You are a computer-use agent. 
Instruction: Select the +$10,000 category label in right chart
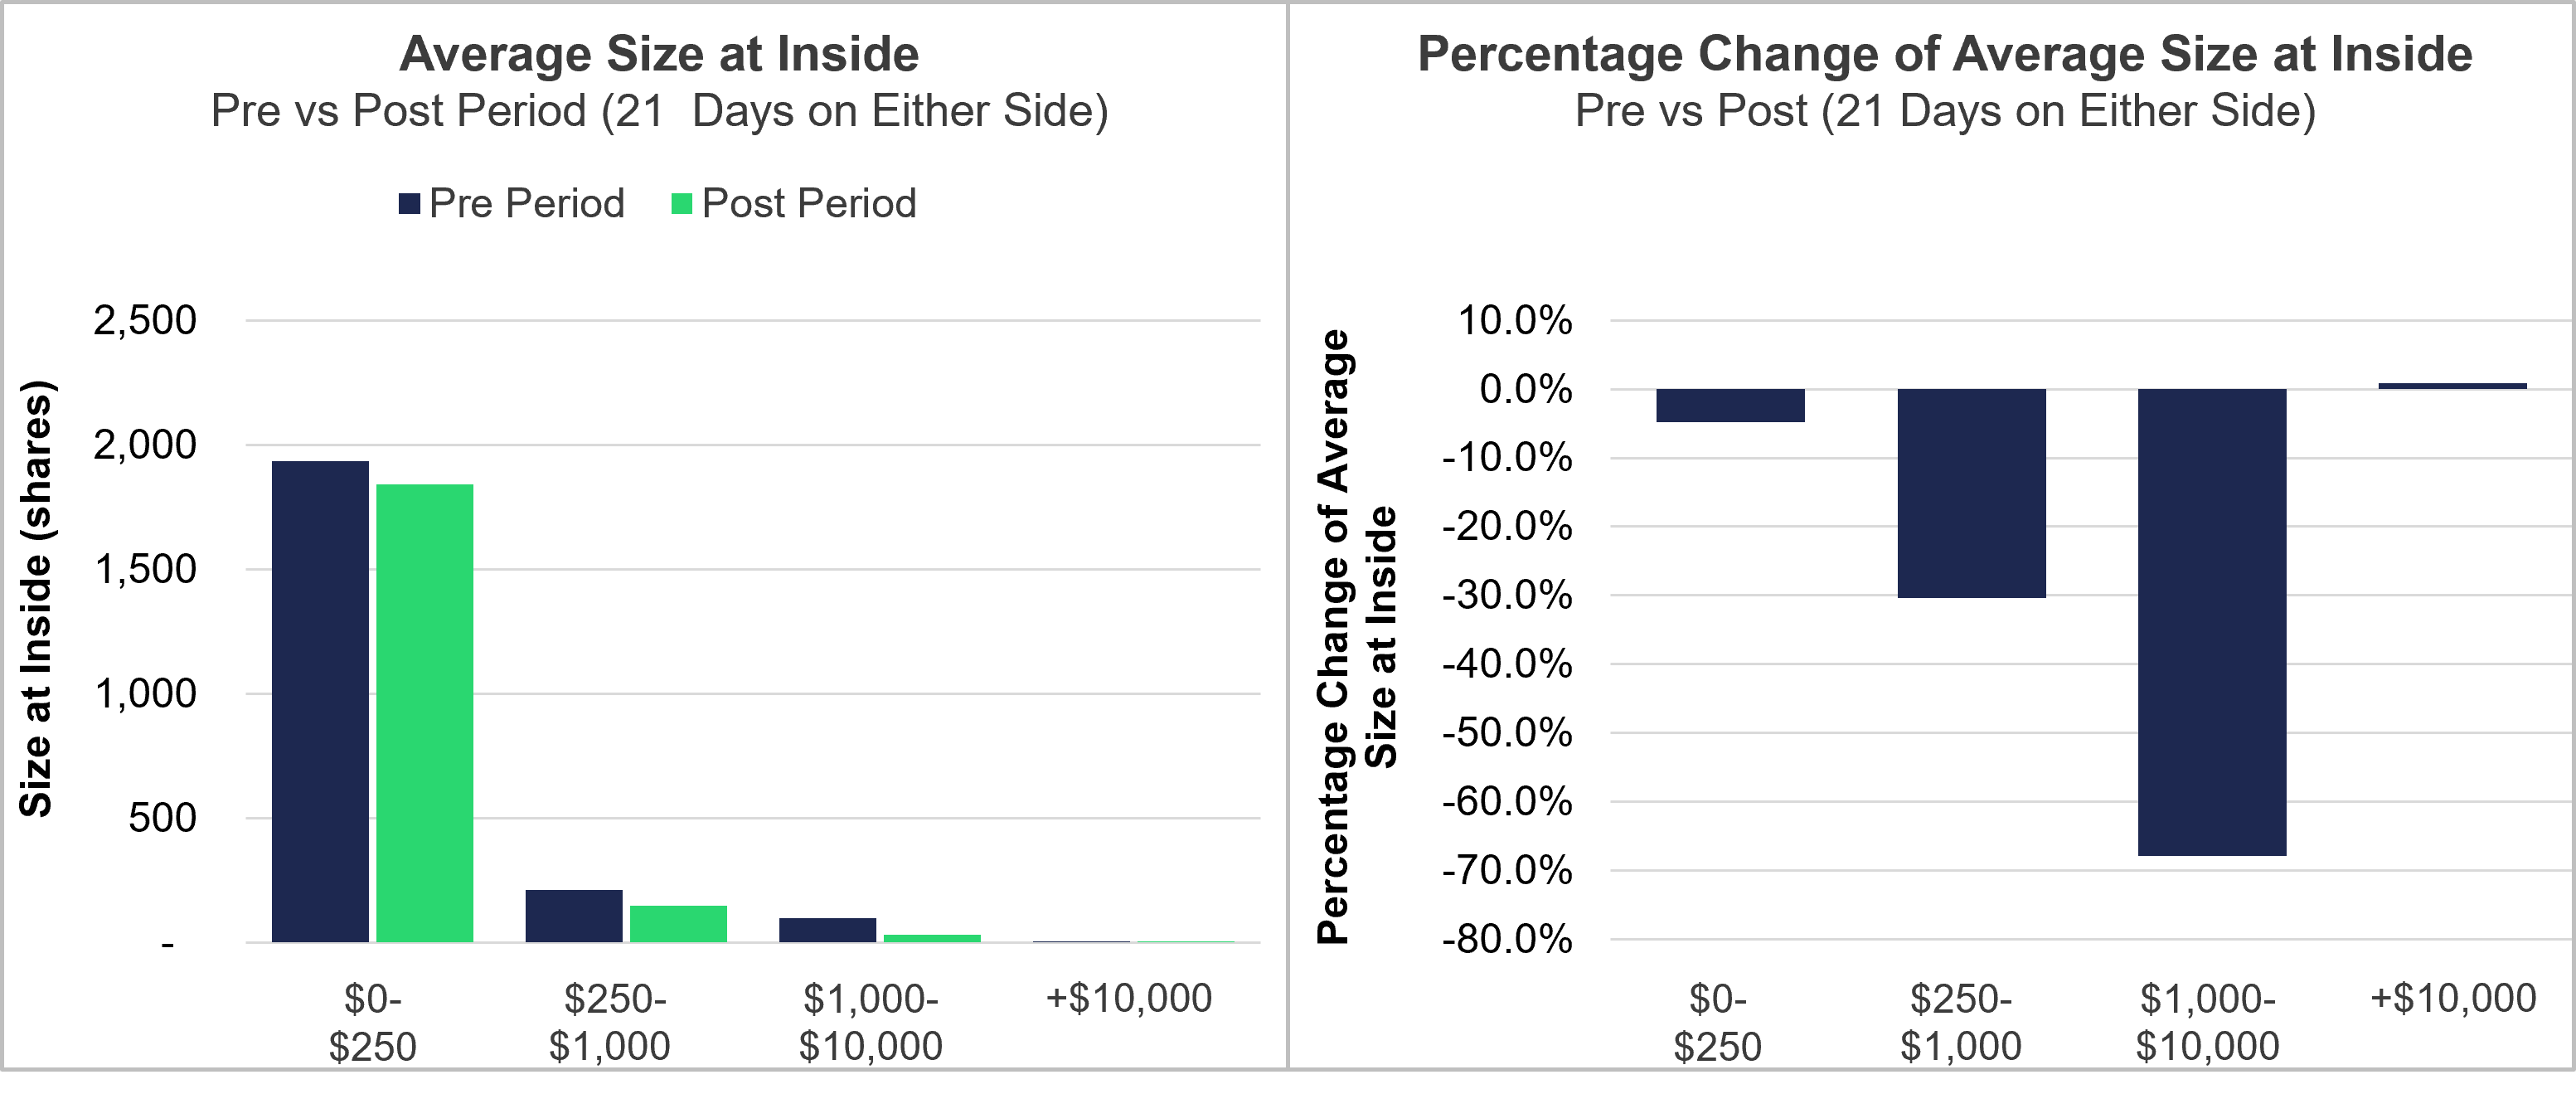2453,998
